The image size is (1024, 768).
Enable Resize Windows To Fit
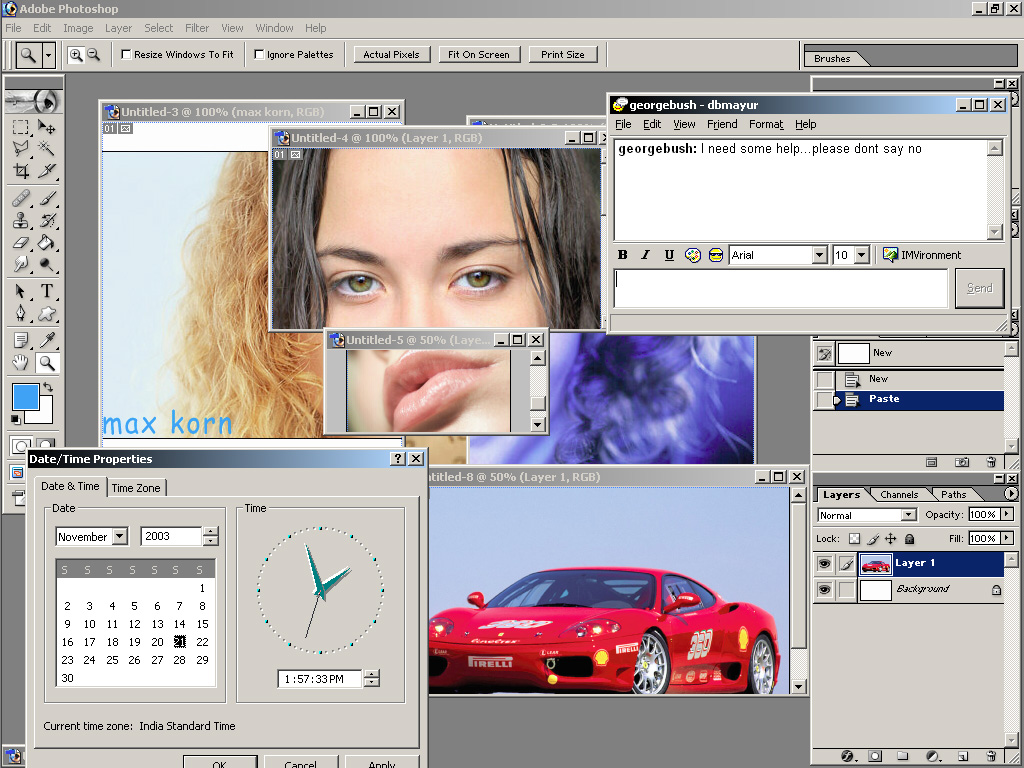[x=126, y=55]
